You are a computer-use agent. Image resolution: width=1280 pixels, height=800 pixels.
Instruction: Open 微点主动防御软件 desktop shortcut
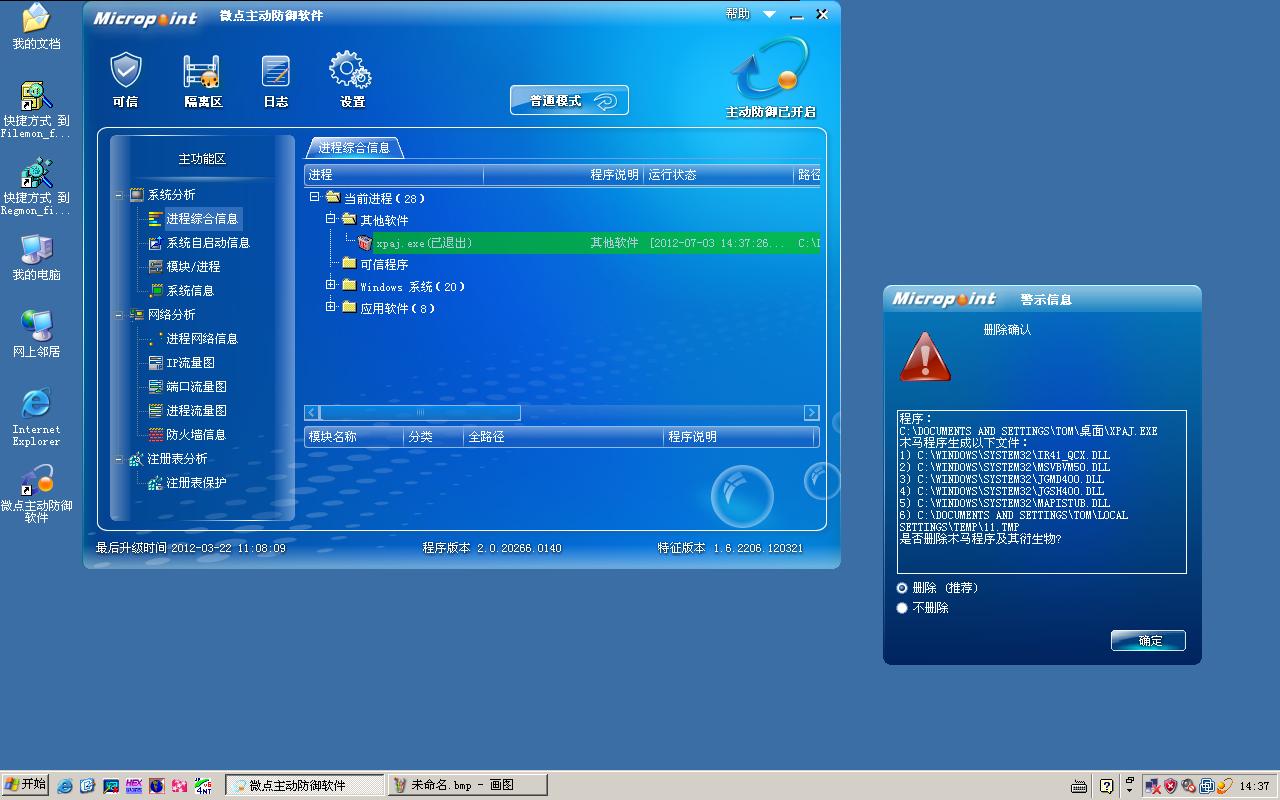pyautogui.click(x=36, y=483)
